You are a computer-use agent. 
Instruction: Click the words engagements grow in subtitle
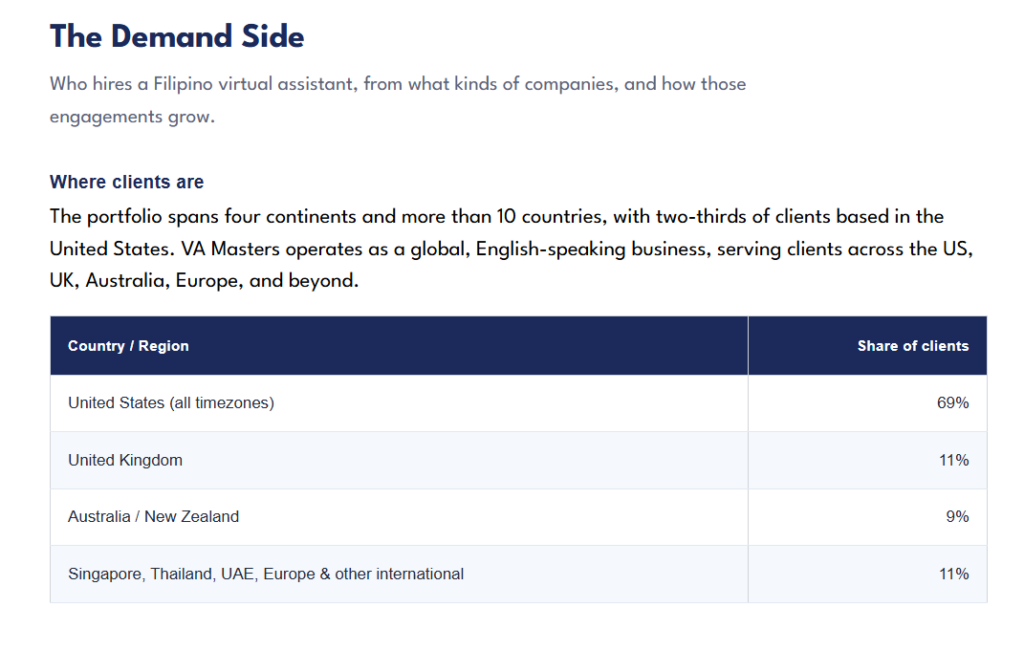point(132,117)
